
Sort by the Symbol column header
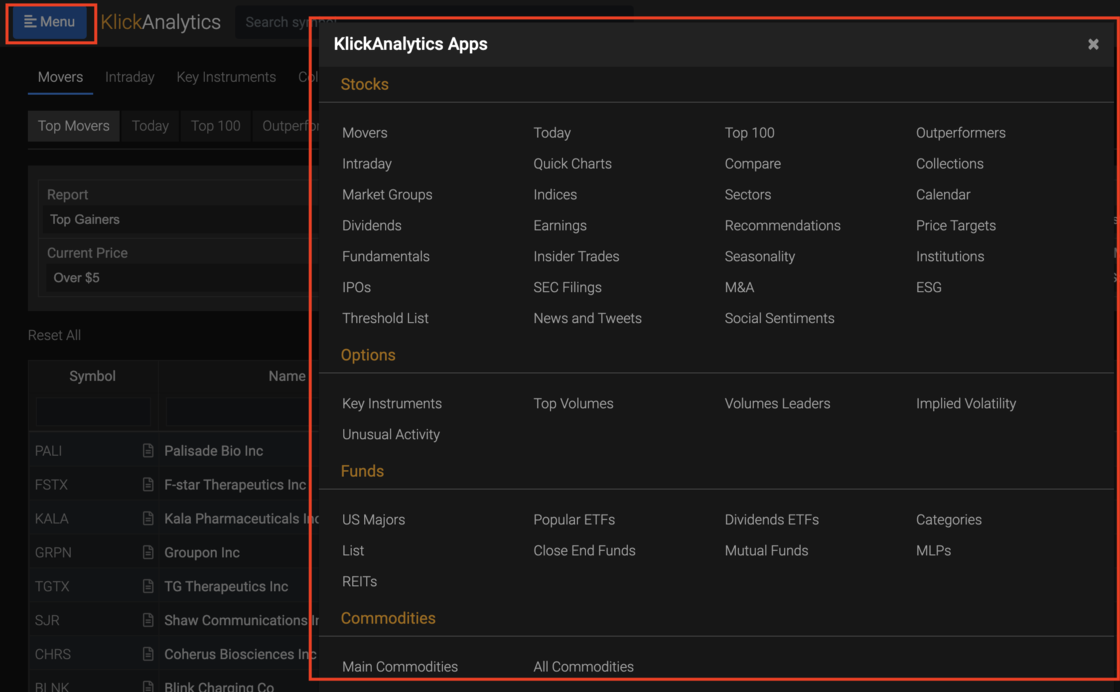pyautogui.click(x=92, y=376)
